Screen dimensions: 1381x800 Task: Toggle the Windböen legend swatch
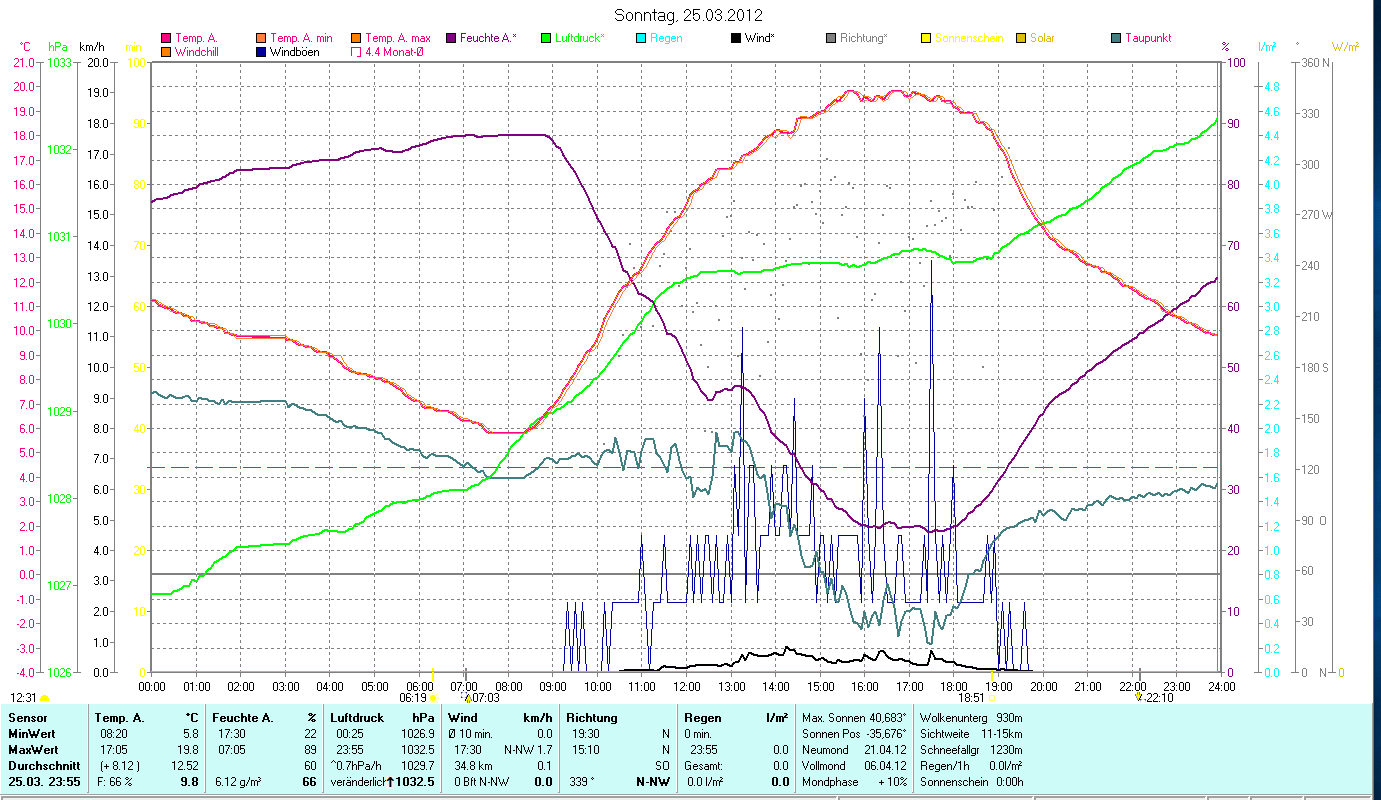click(261, 51)
